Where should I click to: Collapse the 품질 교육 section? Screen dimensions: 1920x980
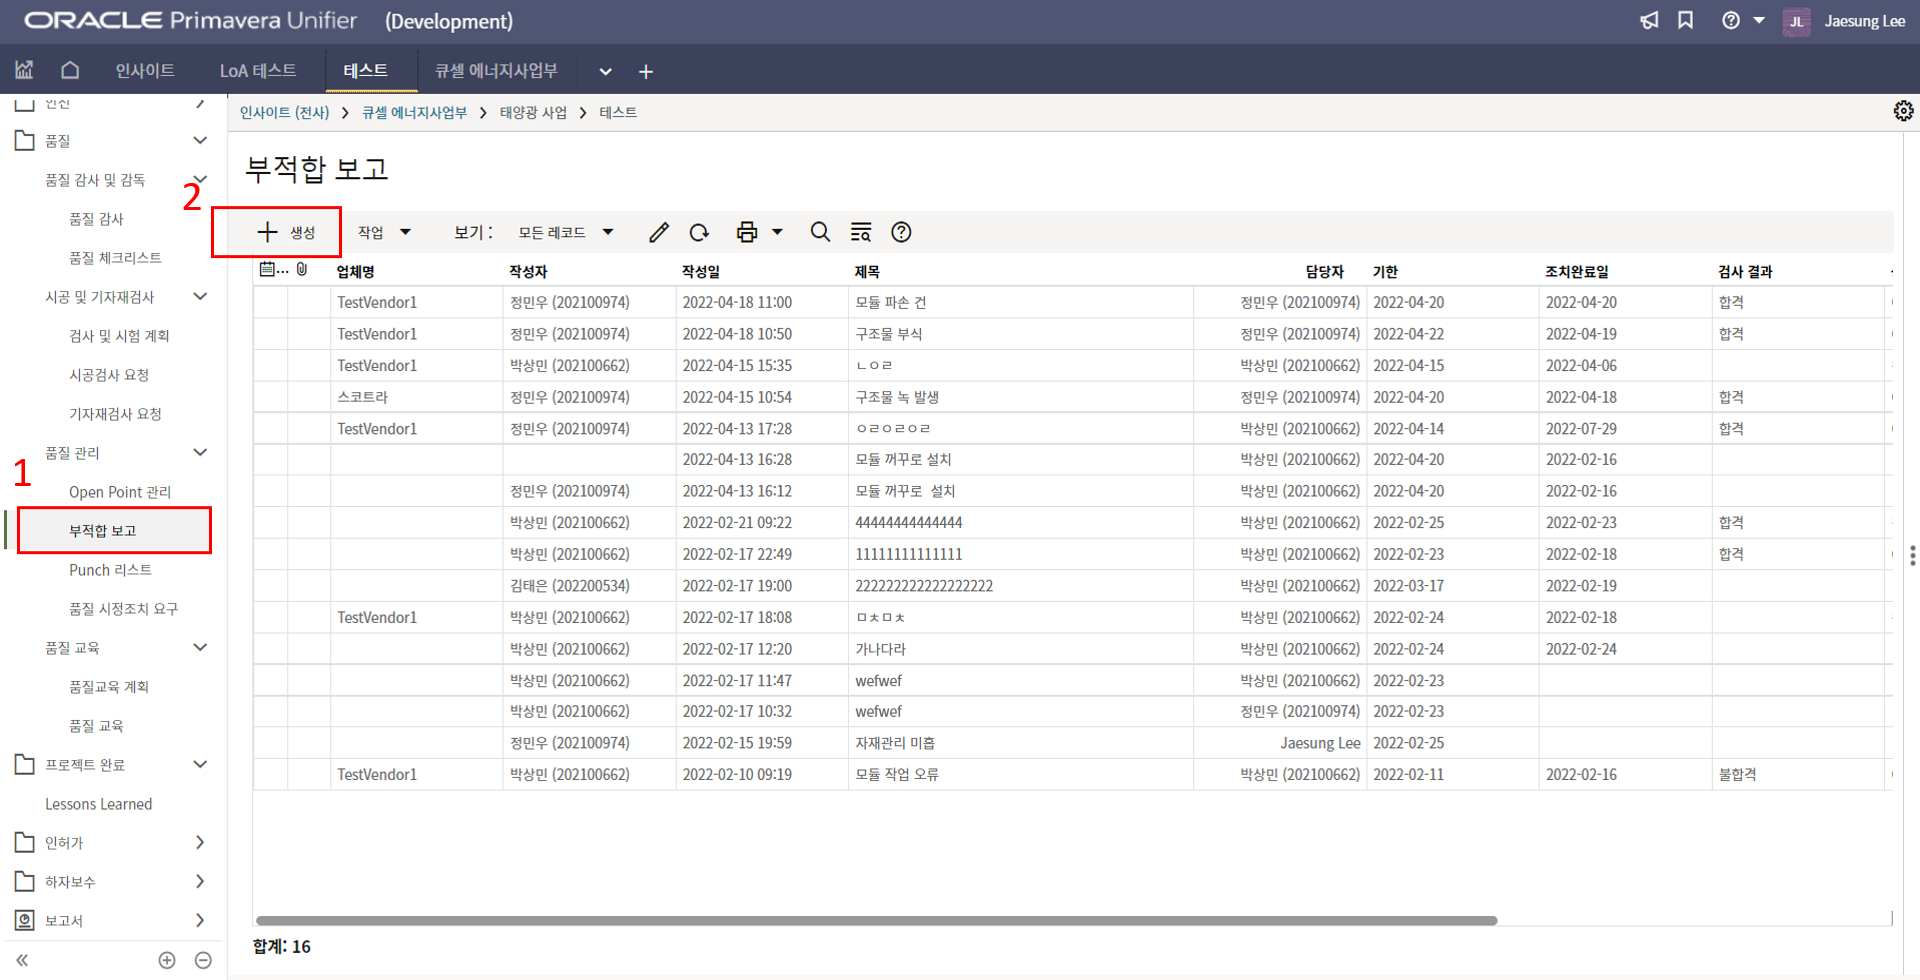pos(200,648)
